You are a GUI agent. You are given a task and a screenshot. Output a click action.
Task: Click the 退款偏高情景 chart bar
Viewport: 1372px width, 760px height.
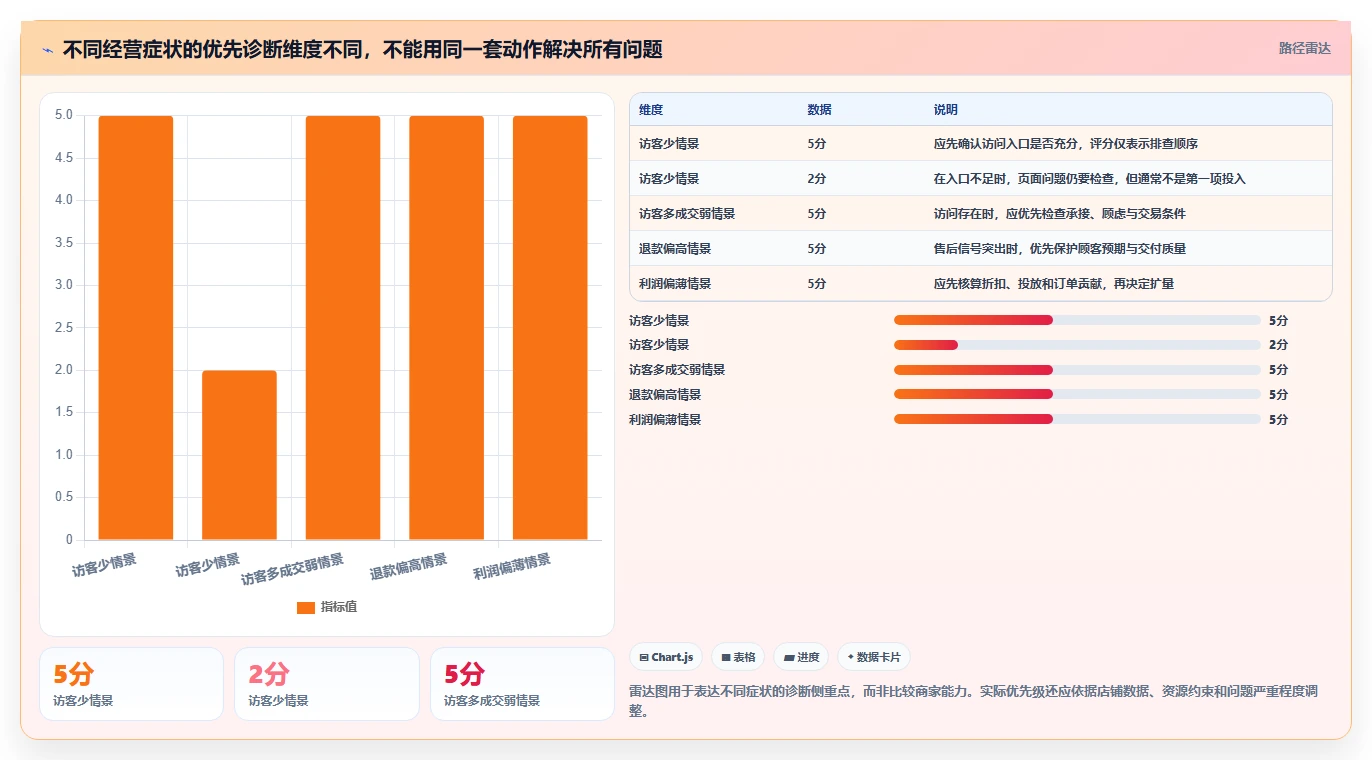[x=446, y=328]
